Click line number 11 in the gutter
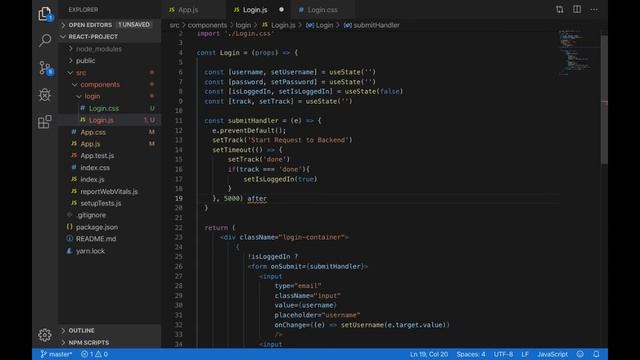640x360 pixels. [179, 121]
